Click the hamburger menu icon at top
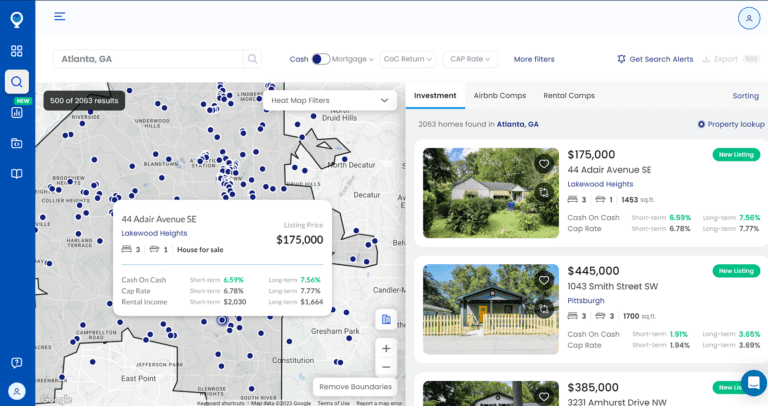This screenshot has height=406, width=768. (60, 16)
